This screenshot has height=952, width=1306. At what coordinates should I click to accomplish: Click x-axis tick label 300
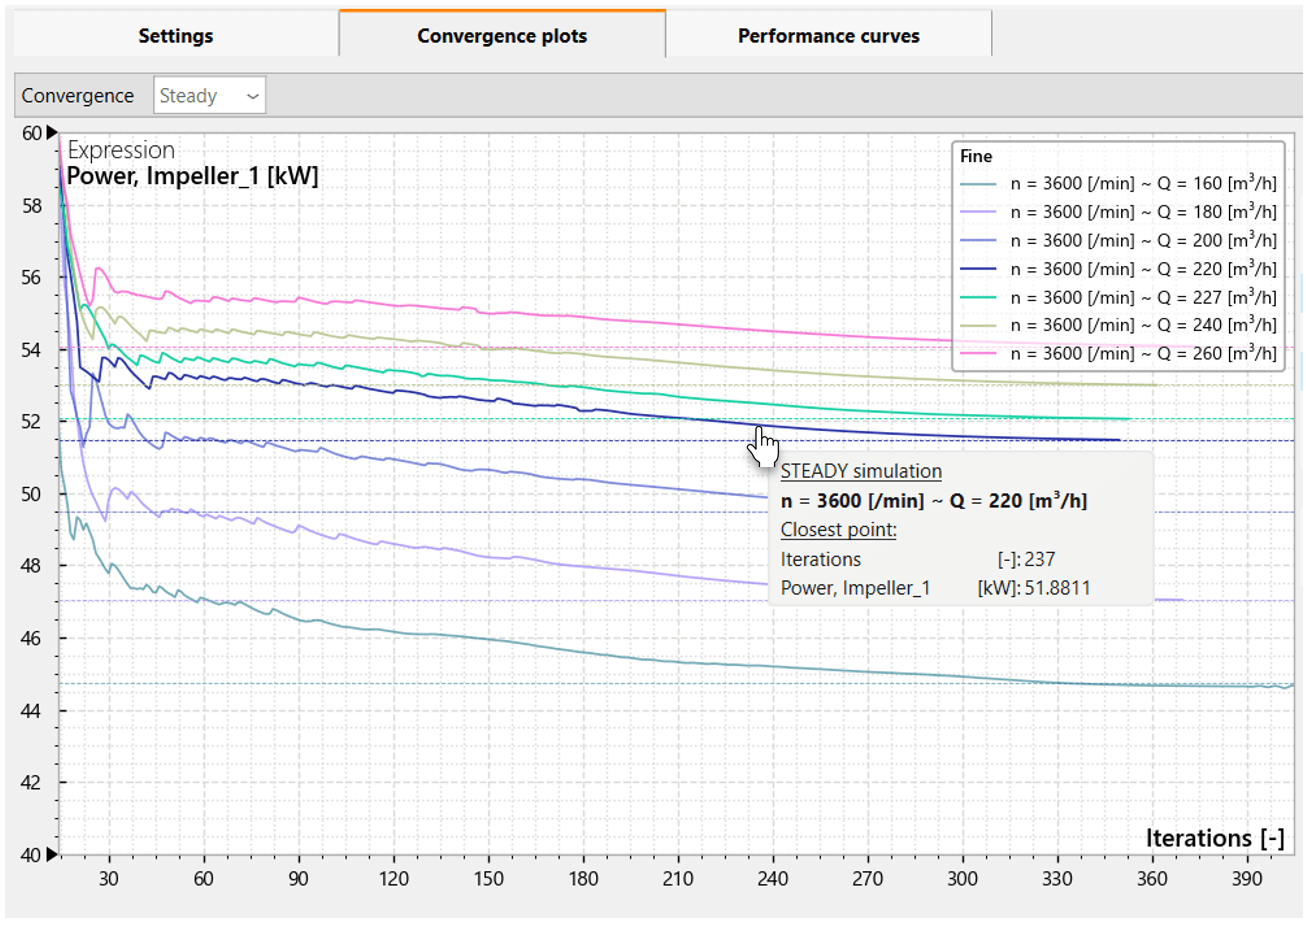click(962, 879)
